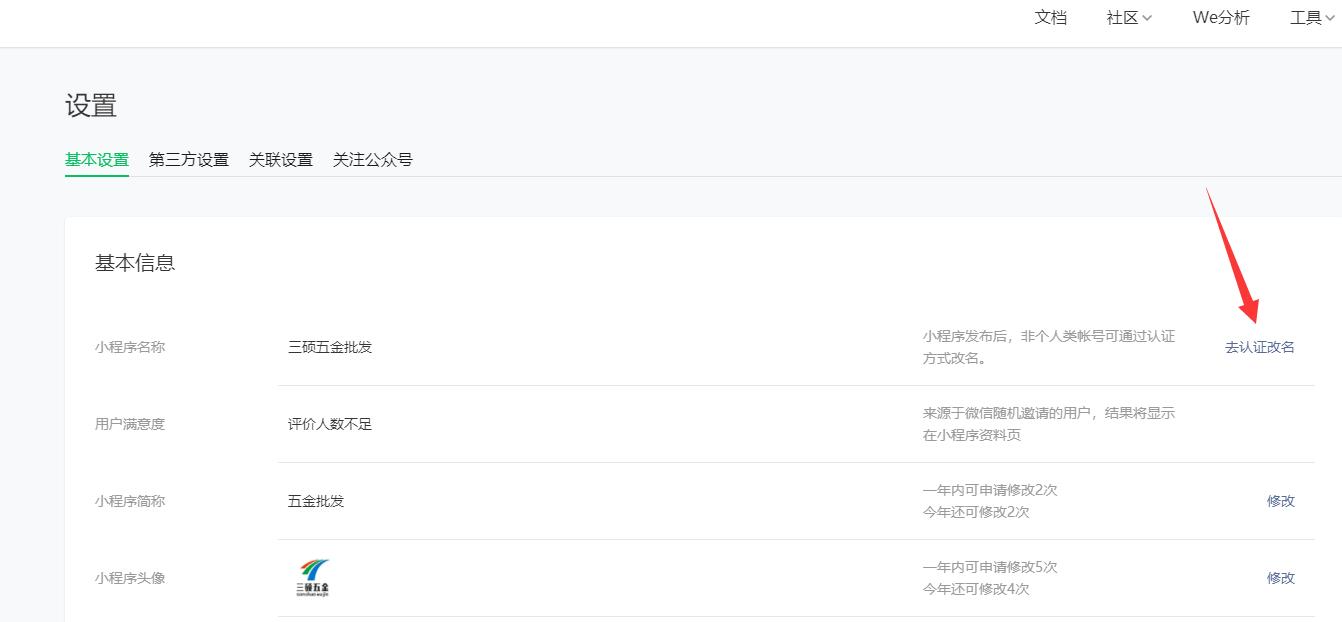The height and width of the screenshot is (622, 1342).
Task: Expand the 社区 dropdown chevron
Action: [x=1147, y=18]
